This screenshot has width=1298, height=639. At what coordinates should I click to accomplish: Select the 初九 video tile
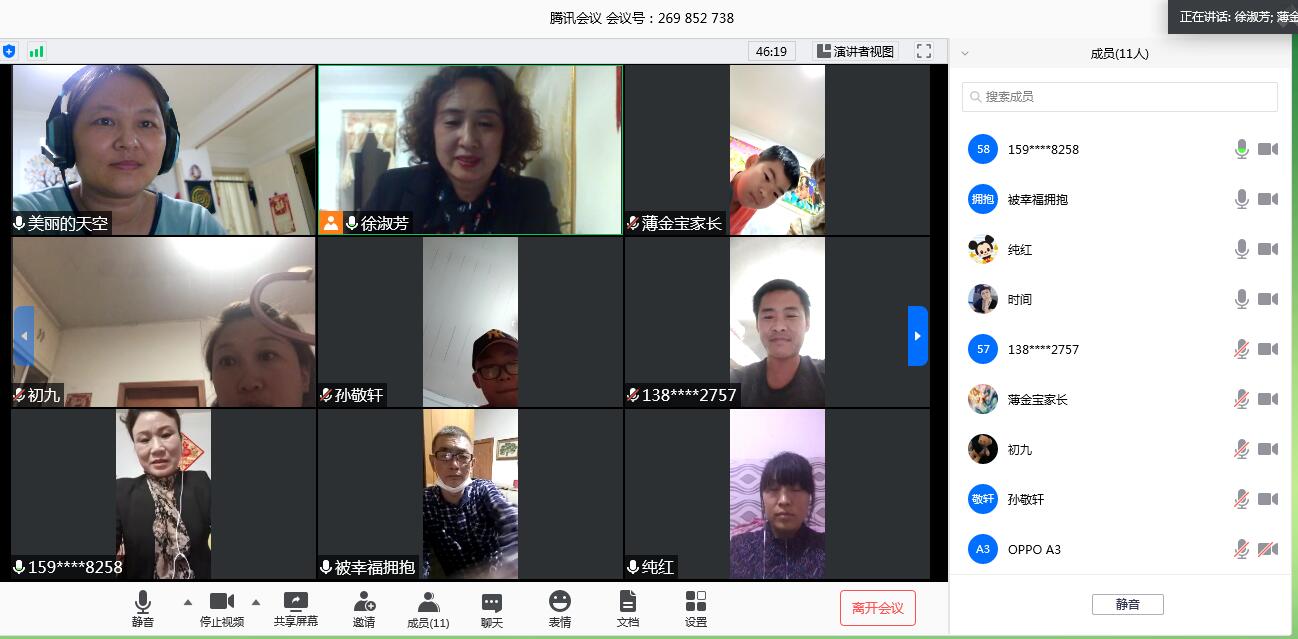164,322
